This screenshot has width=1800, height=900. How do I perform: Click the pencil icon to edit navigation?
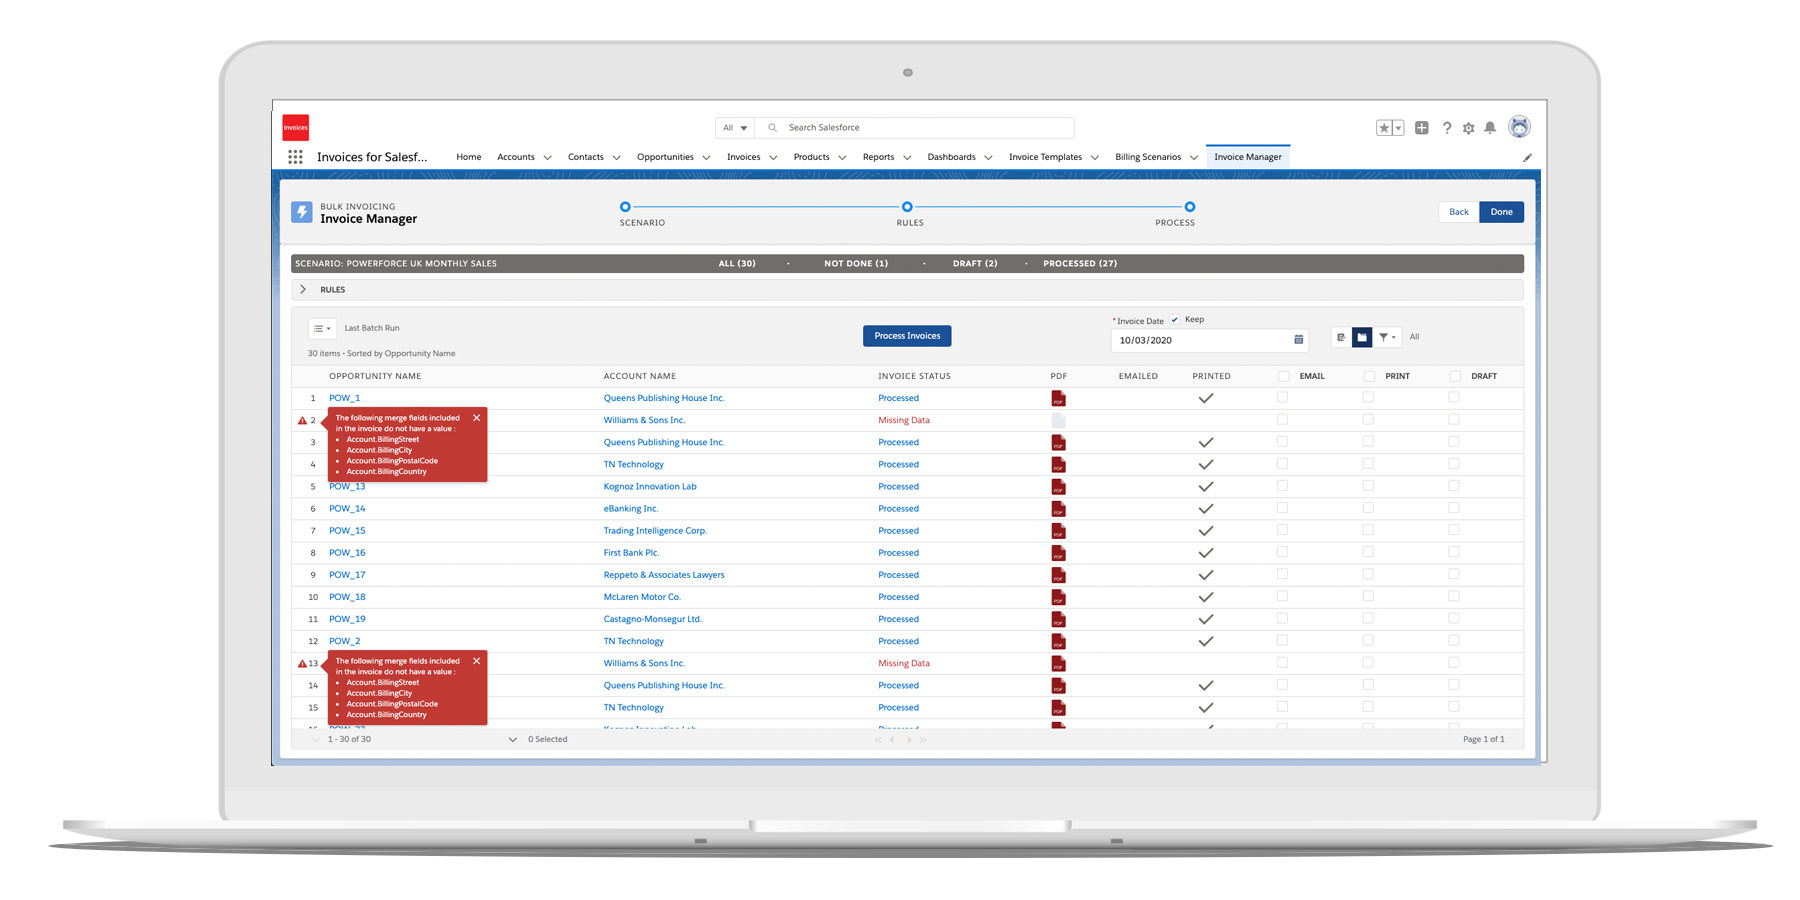click(x=1527, y=158)
